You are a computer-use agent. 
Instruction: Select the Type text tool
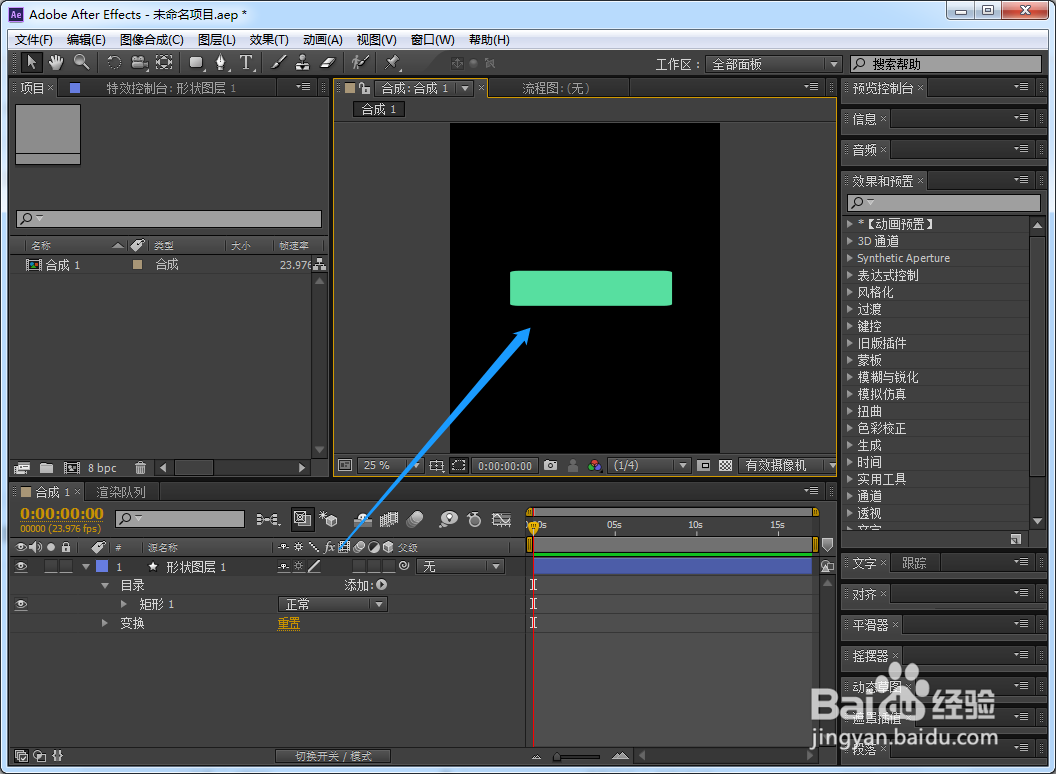[x=246, y=63]
